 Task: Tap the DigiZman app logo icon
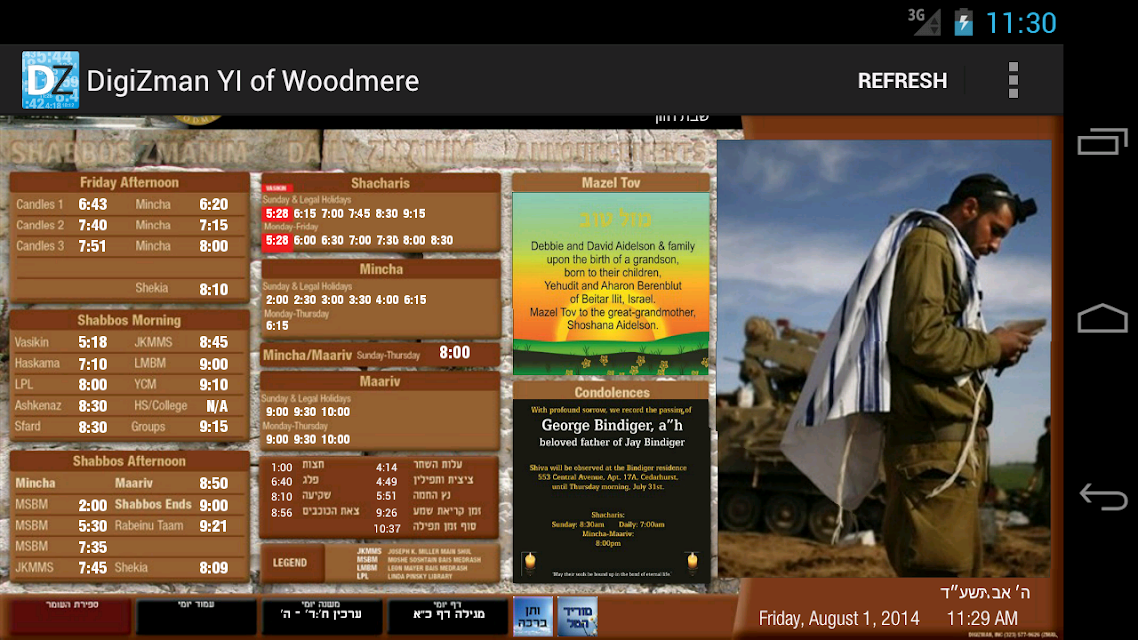click(x=50, y=80)
